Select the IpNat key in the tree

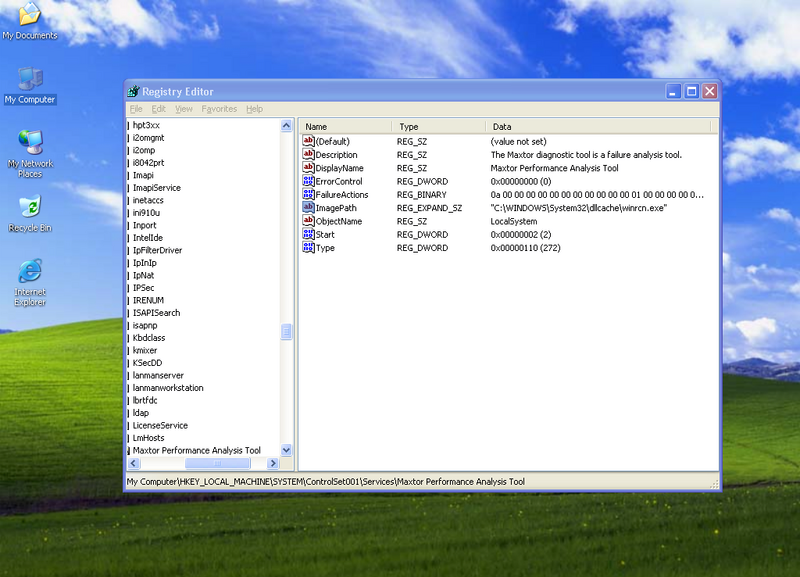[143, 275]
